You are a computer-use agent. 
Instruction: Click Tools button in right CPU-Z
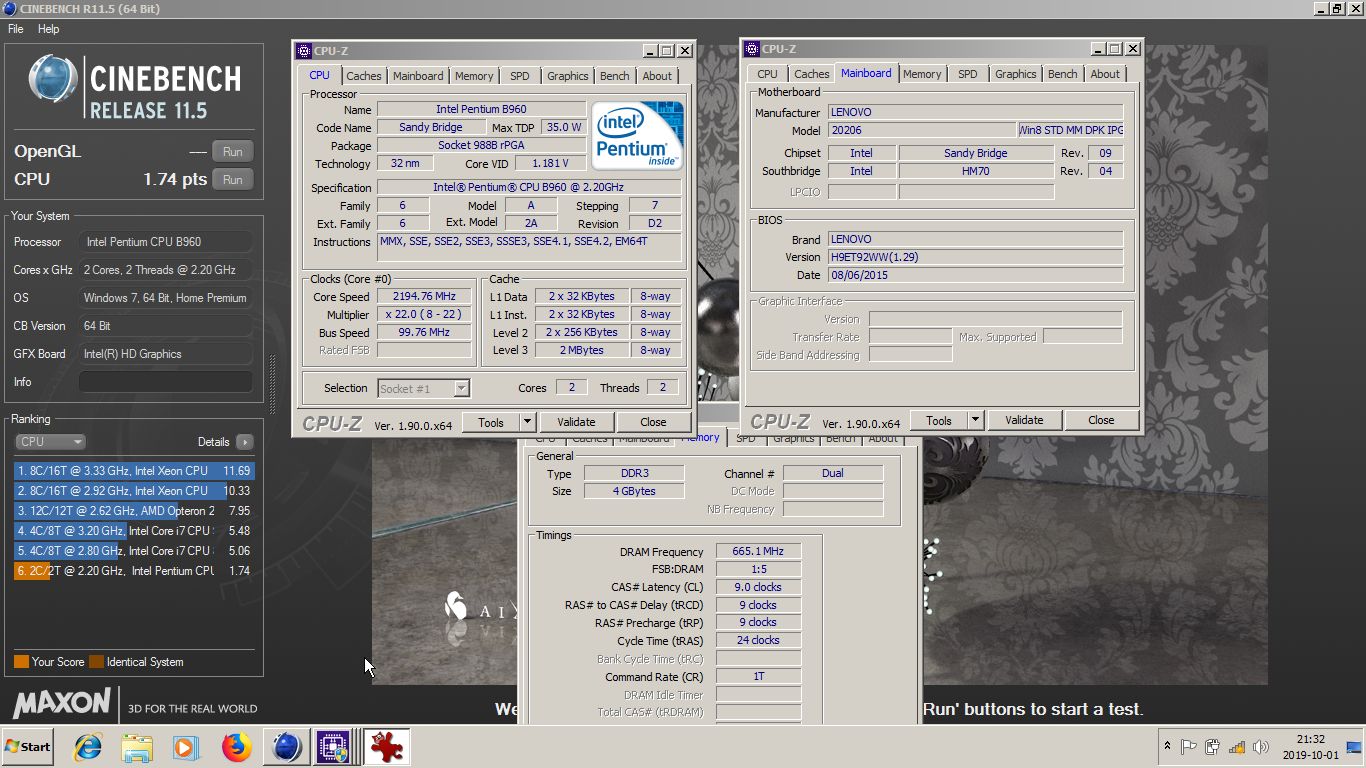939,421
